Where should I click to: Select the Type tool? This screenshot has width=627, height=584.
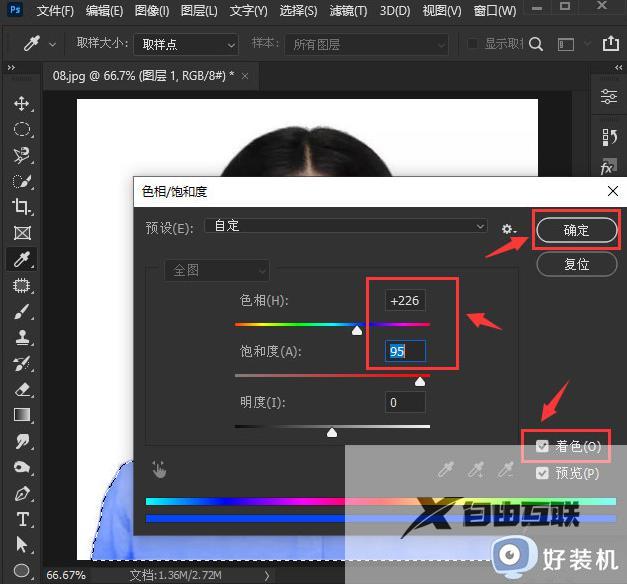coord(22,519)
